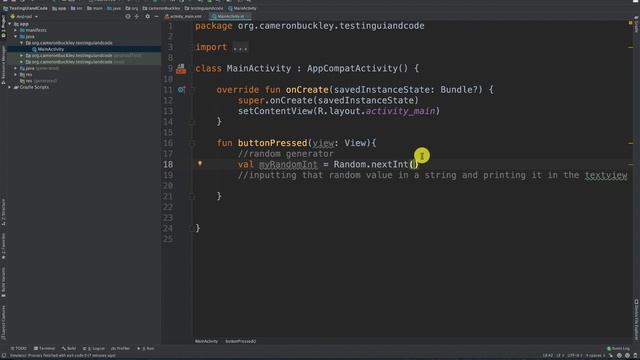Open the Build tool window
The width and height of the screenshot is (640, 360).
[x=69, y=349]
